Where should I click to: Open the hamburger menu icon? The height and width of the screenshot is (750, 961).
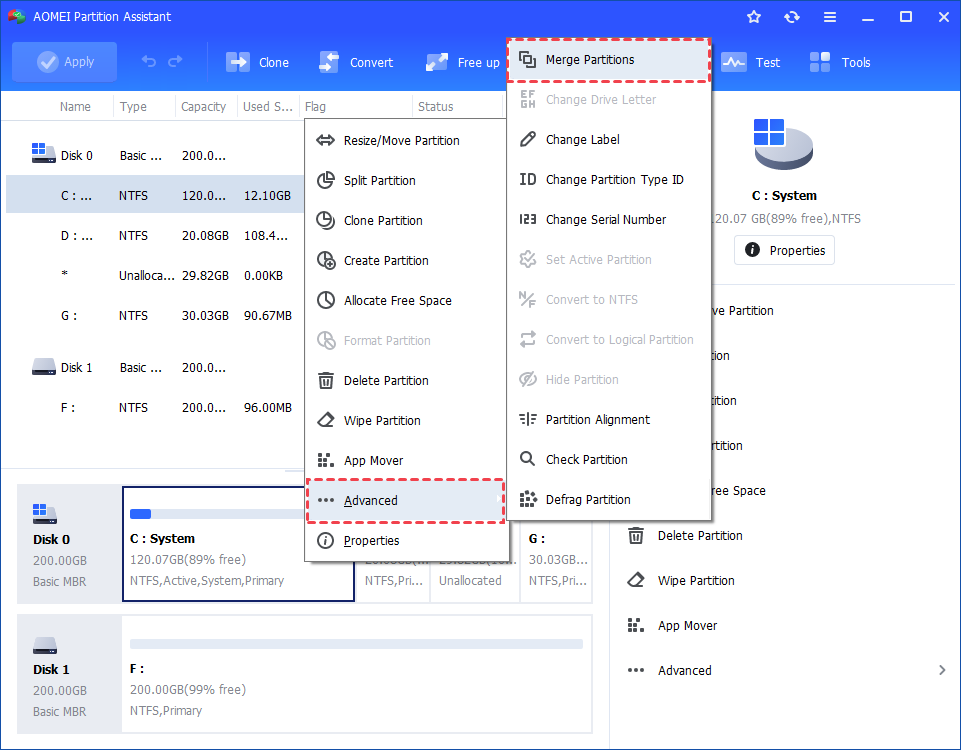pos(830,17)
